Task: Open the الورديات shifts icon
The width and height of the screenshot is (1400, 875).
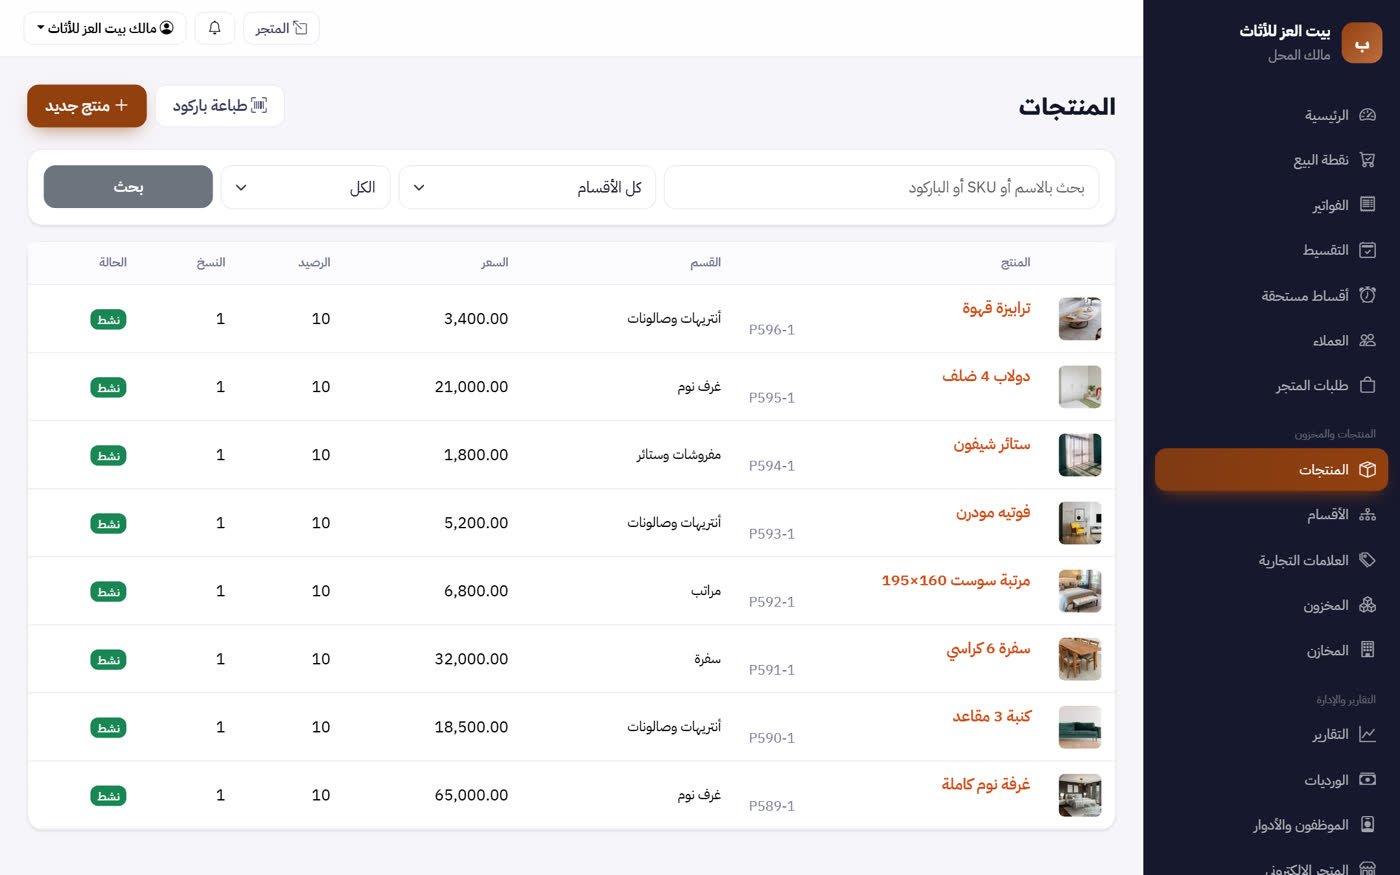Action: coord(1367,780)
